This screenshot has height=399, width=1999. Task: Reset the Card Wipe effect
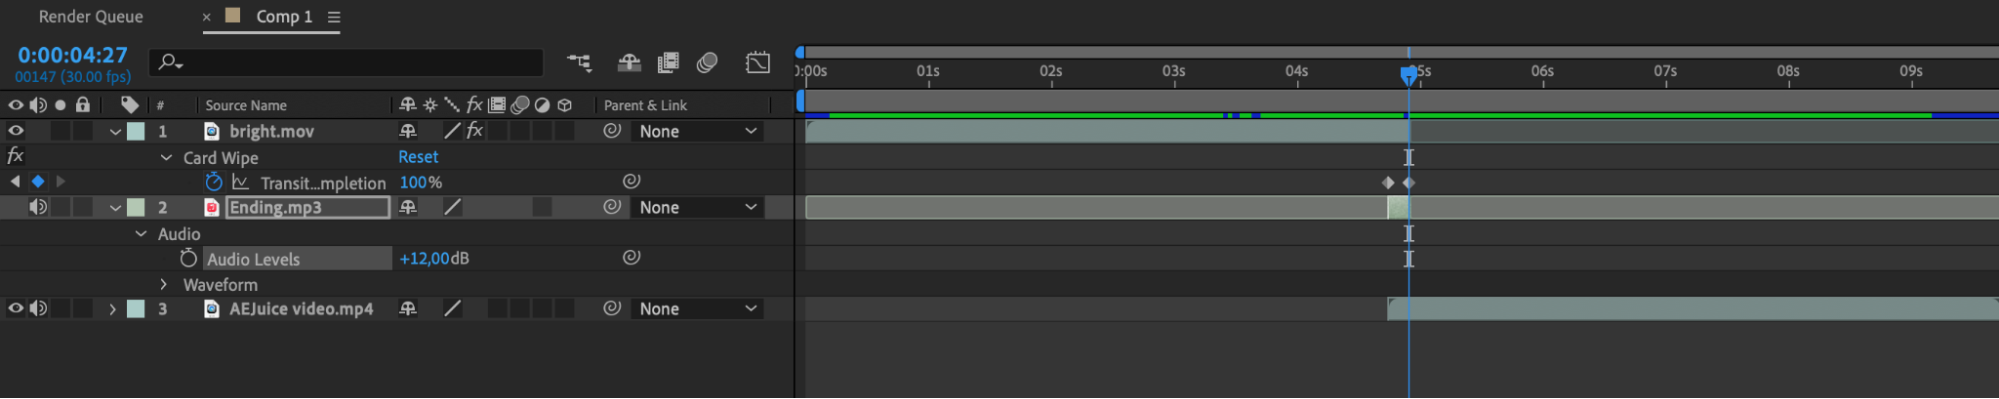point(418,157)
